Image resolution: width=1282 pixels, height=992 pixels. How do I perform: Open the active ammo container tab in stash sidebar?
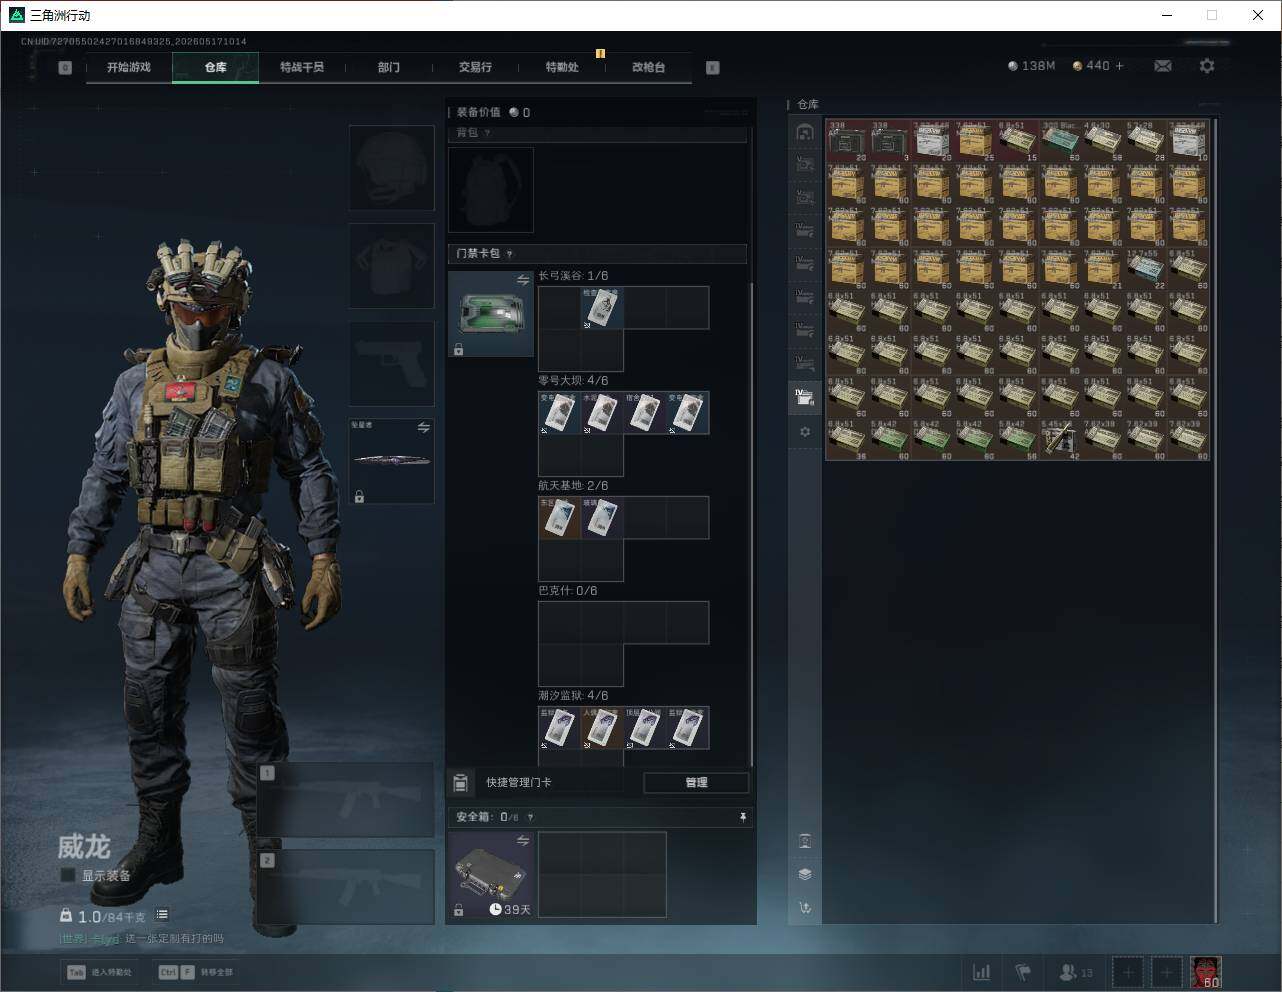(805, 397)
